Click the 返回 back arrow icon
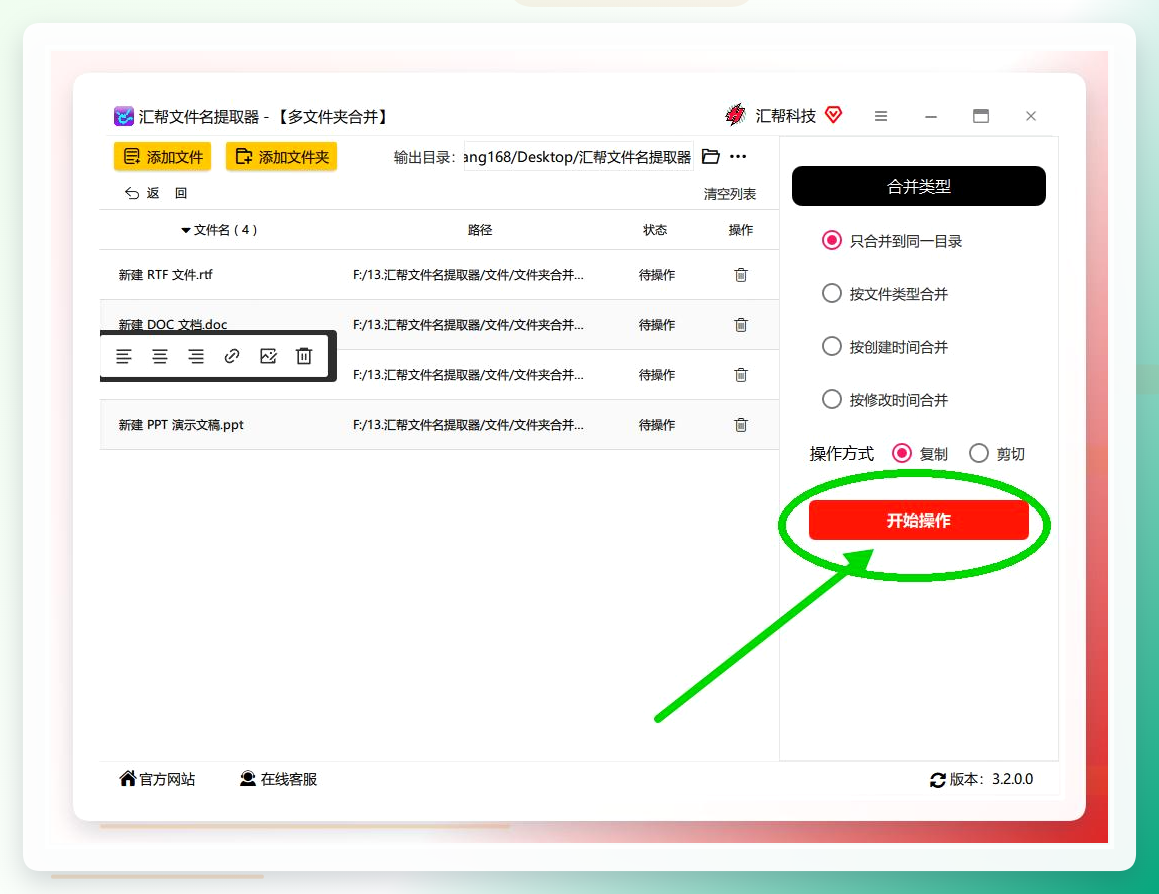 (132, 194)
